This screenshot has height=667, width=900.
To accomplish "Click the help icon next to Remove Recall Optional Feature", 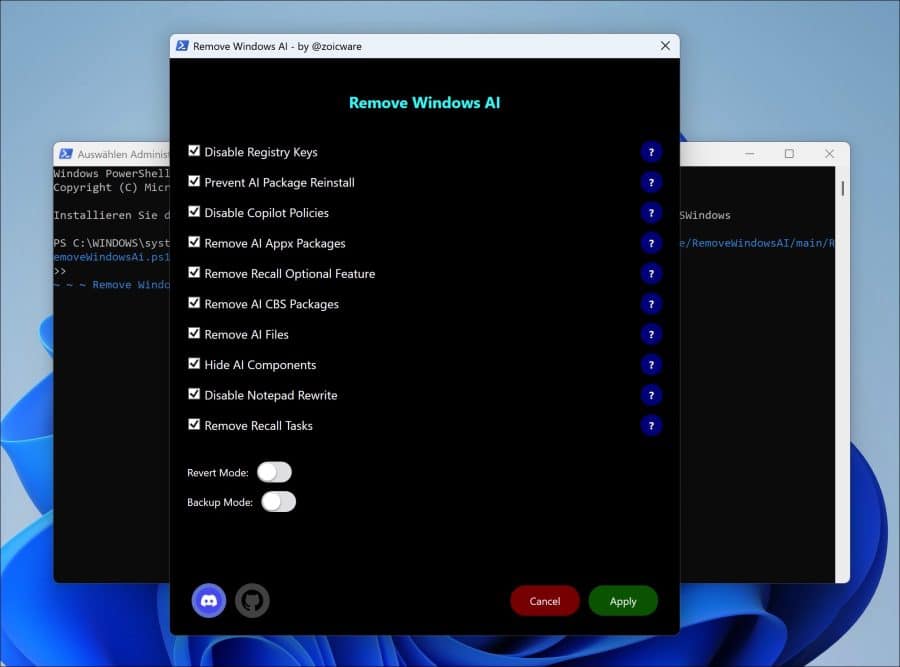I will 651,273.
